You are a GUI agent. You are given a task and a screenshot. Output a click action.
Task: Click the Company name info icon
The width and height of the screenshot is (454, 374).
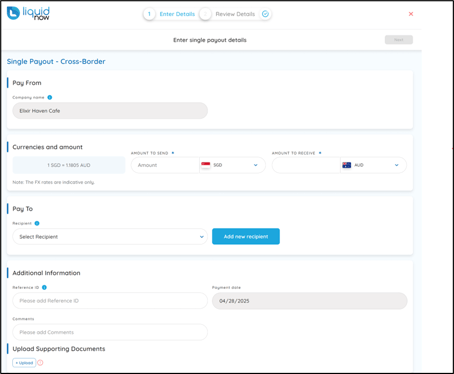[x=50, y=97]
